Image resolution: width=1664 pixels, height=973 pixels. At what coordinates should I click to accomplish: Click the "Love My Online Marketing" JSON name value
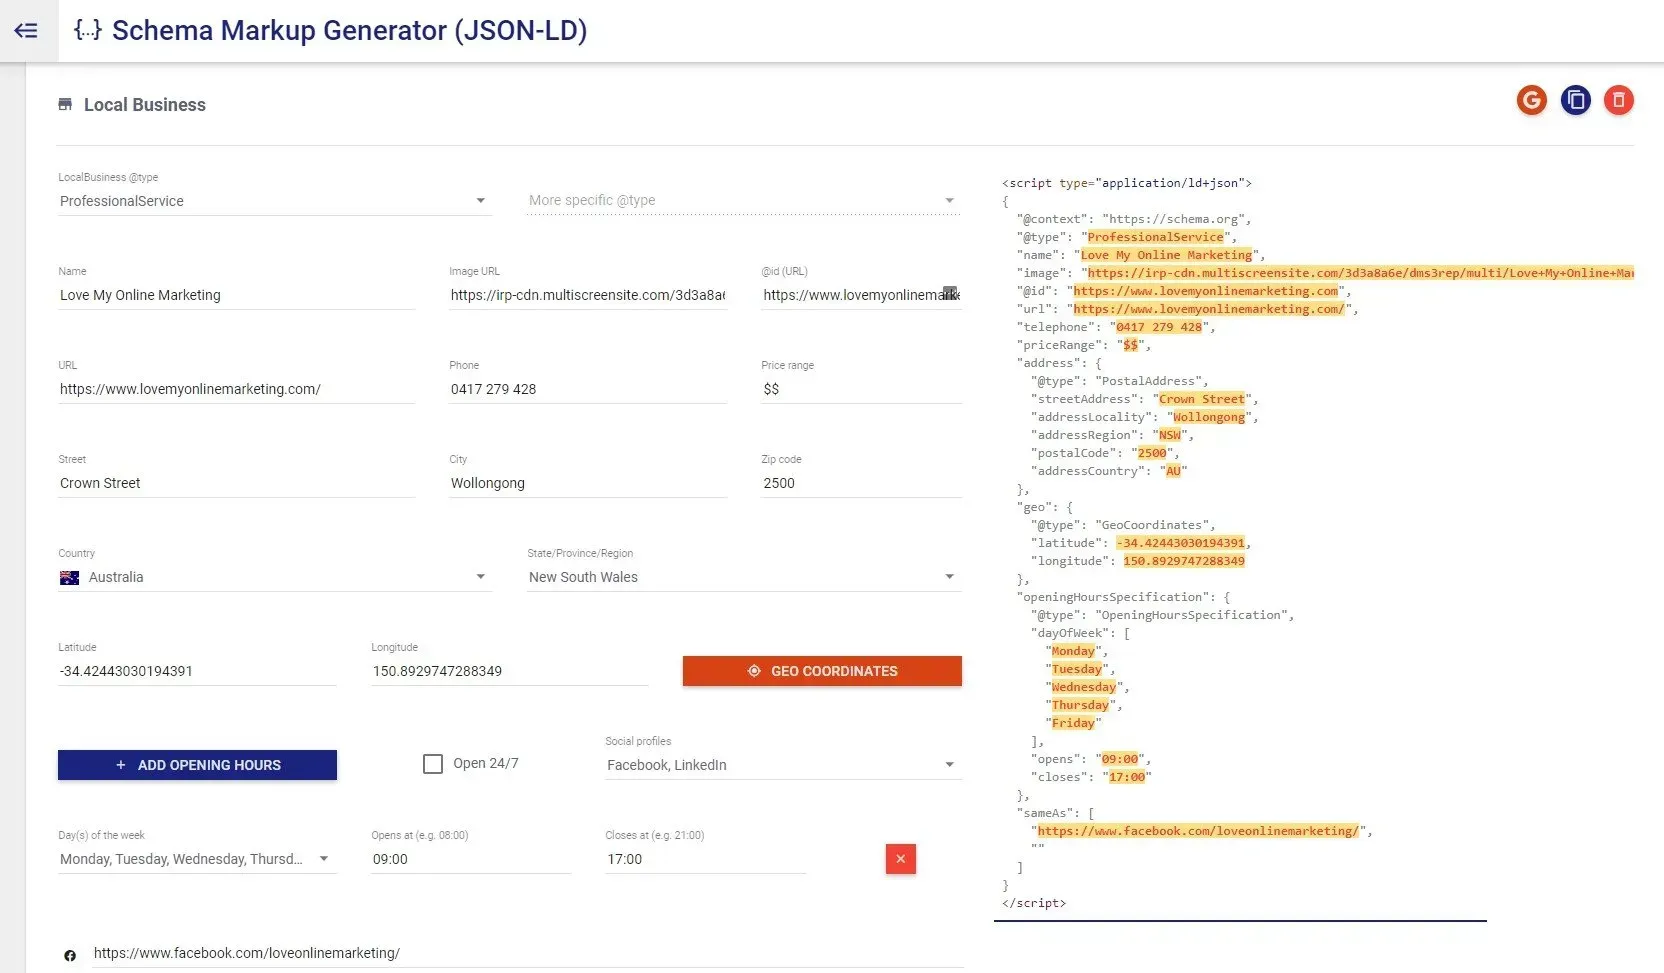click(1166, 255)
